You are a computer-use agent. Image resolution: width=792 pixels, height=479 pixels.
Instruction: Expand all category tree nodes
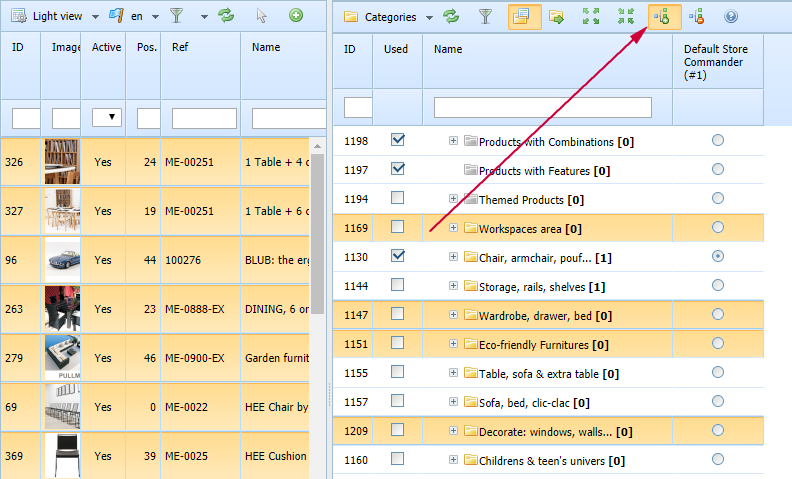tap(592, 16)
